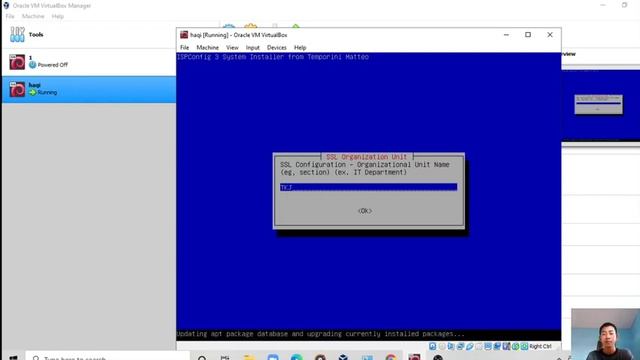Viewport: 640px width, 360px height.
Task: Close the haqi VM window
Action: point(550,35)
